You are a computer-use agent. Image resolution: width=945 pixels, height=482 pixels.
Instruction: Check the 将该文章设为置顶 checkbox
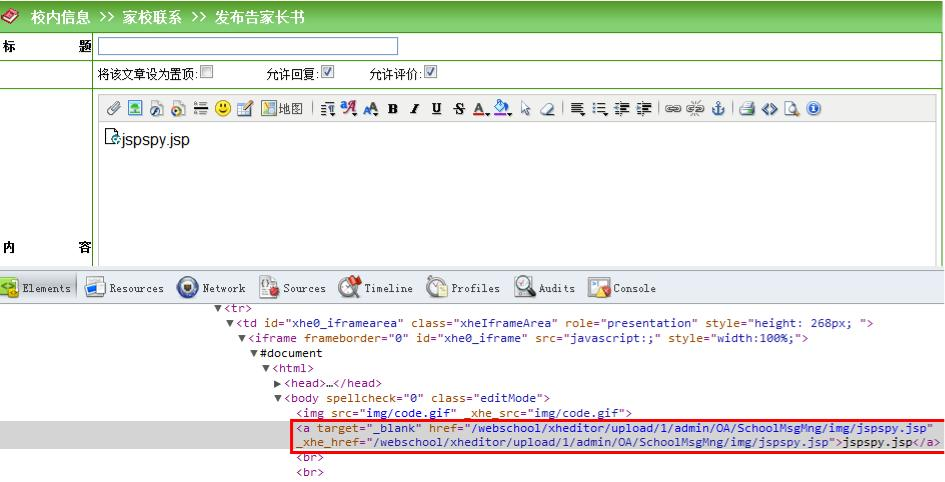click(x=207, y=72)
